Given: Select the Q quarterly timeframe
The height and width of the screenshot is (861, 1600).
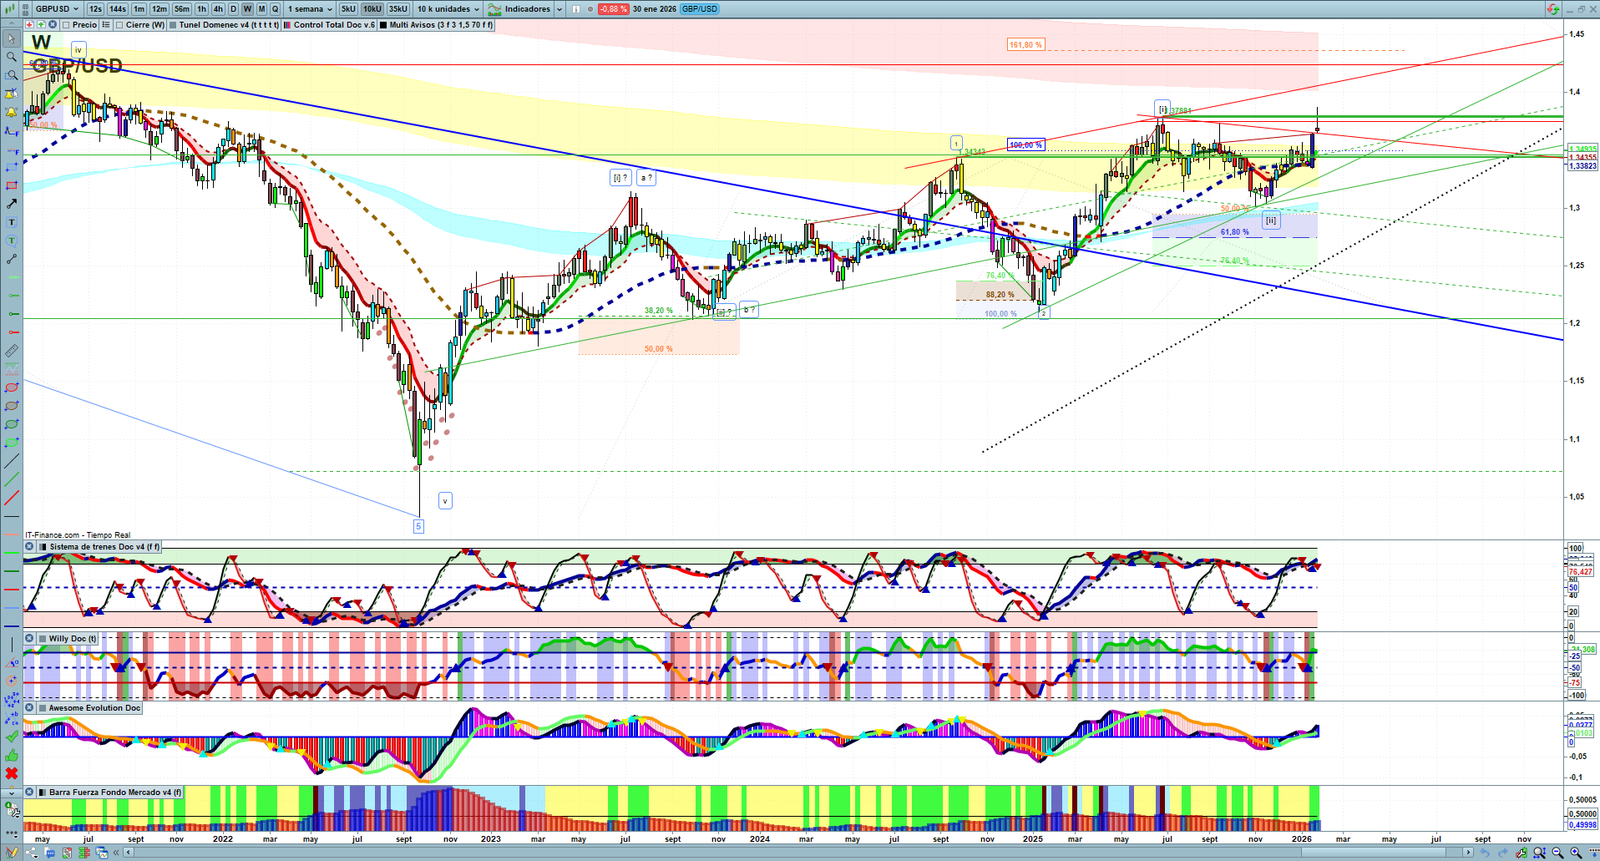Looking at the screenshot, I should [x=275, y=9].
